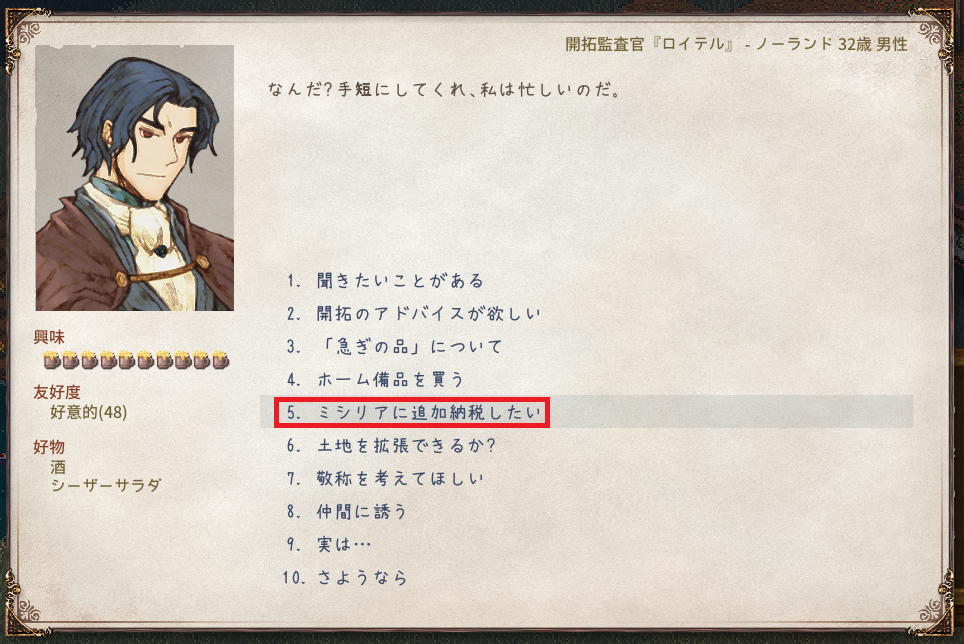Click the 酒 favorite item text
964x644 pixels.
point(58,467)
